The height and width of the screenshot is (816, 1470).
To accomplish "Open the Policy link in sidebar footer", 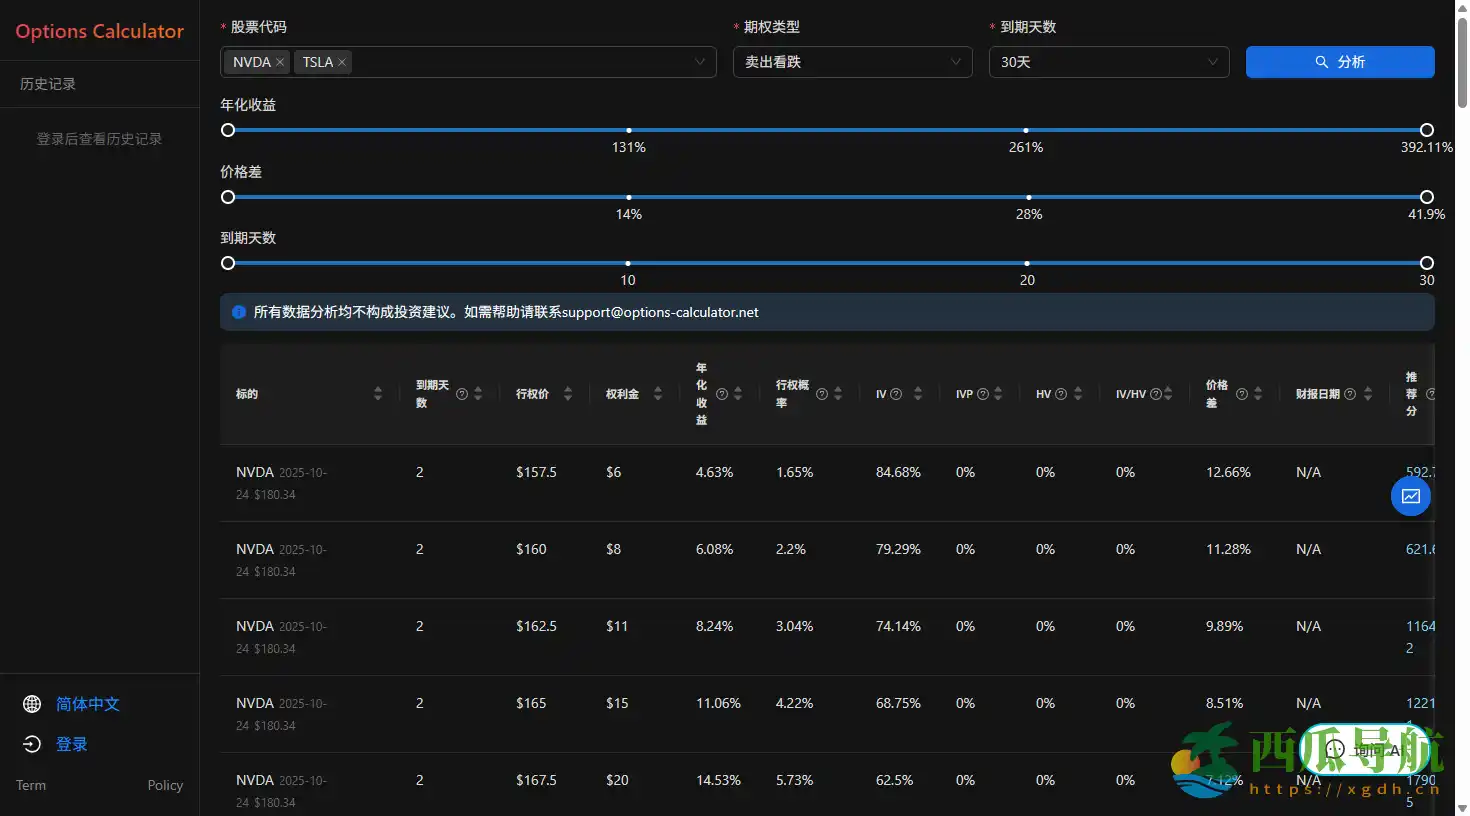I will click(165, 785).
